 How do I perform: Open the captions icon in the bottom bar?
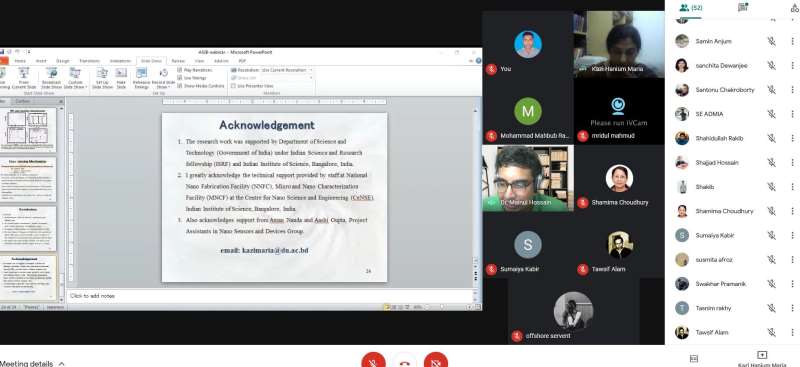[693, 359]
